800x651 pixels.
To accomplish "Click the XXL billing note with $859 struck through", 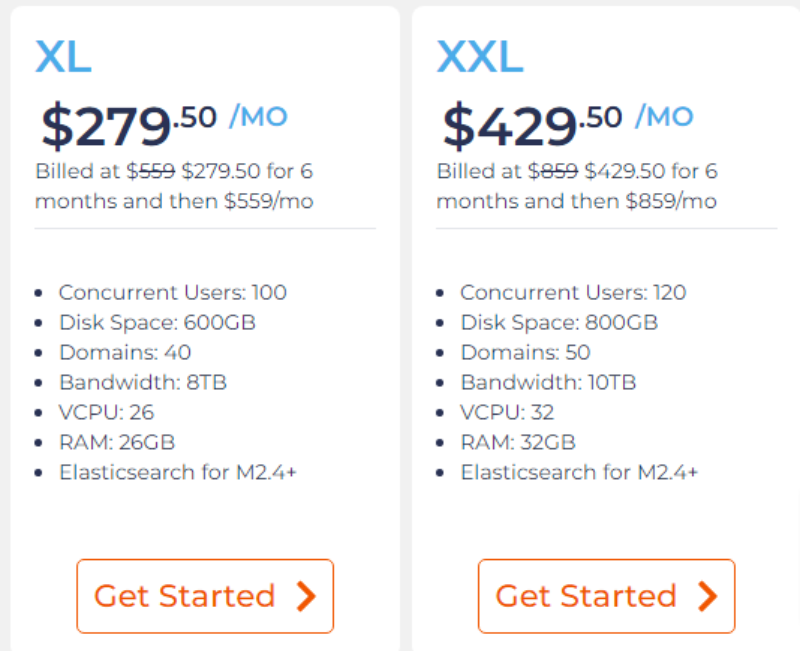I will click(577, 186).
